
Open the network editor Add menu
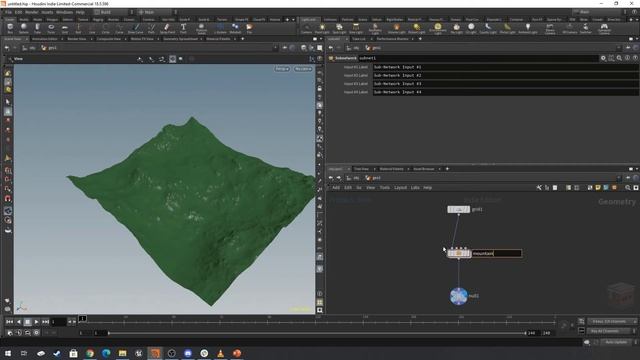336,188
